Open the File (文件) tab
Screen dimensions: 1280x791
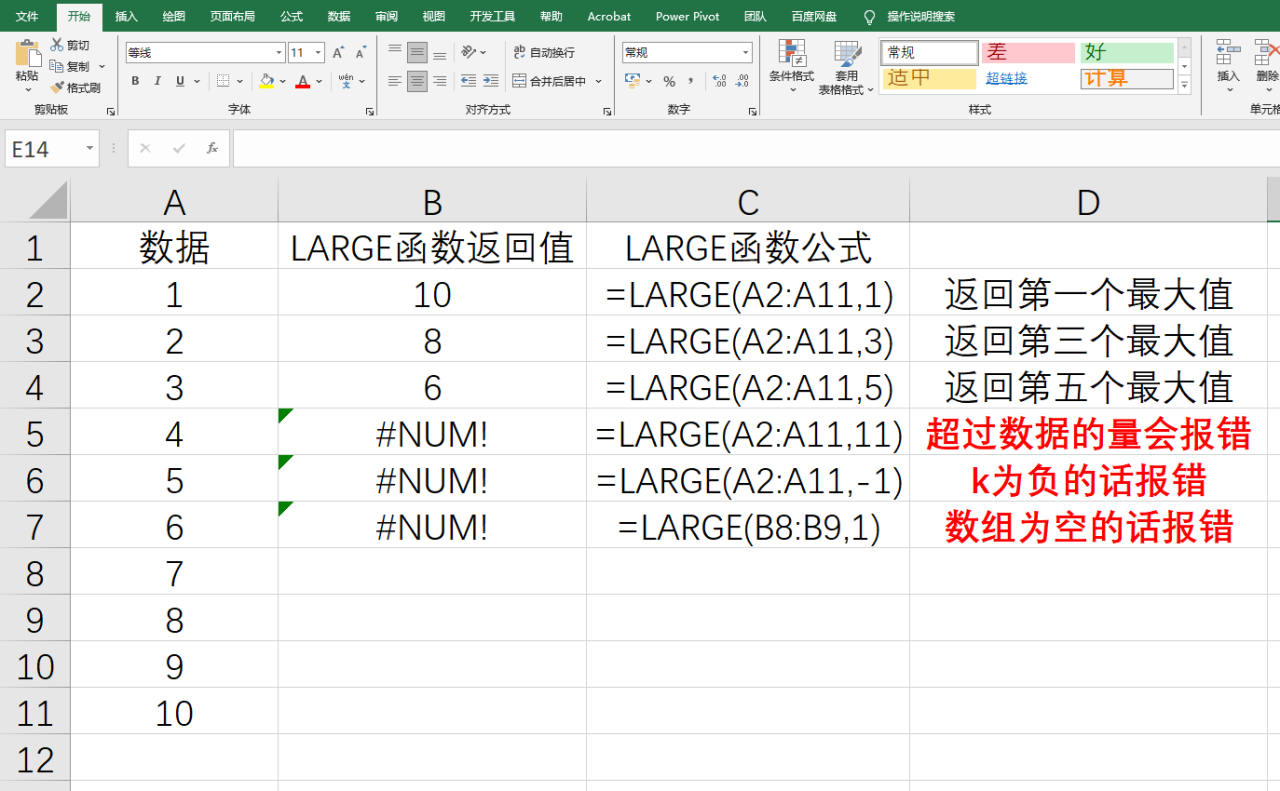click(x=27, y=16)
